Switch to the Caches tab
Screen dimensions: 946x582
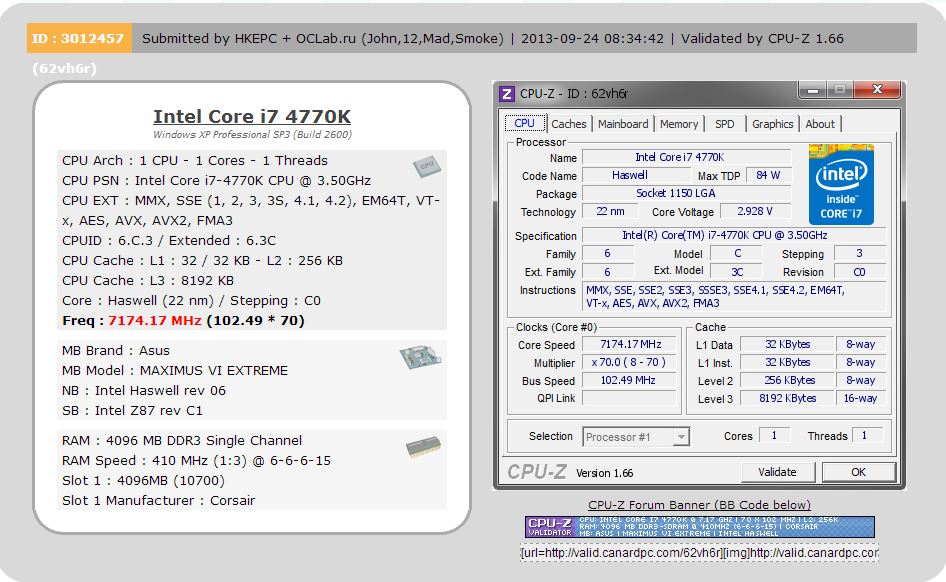pos(568,124)
